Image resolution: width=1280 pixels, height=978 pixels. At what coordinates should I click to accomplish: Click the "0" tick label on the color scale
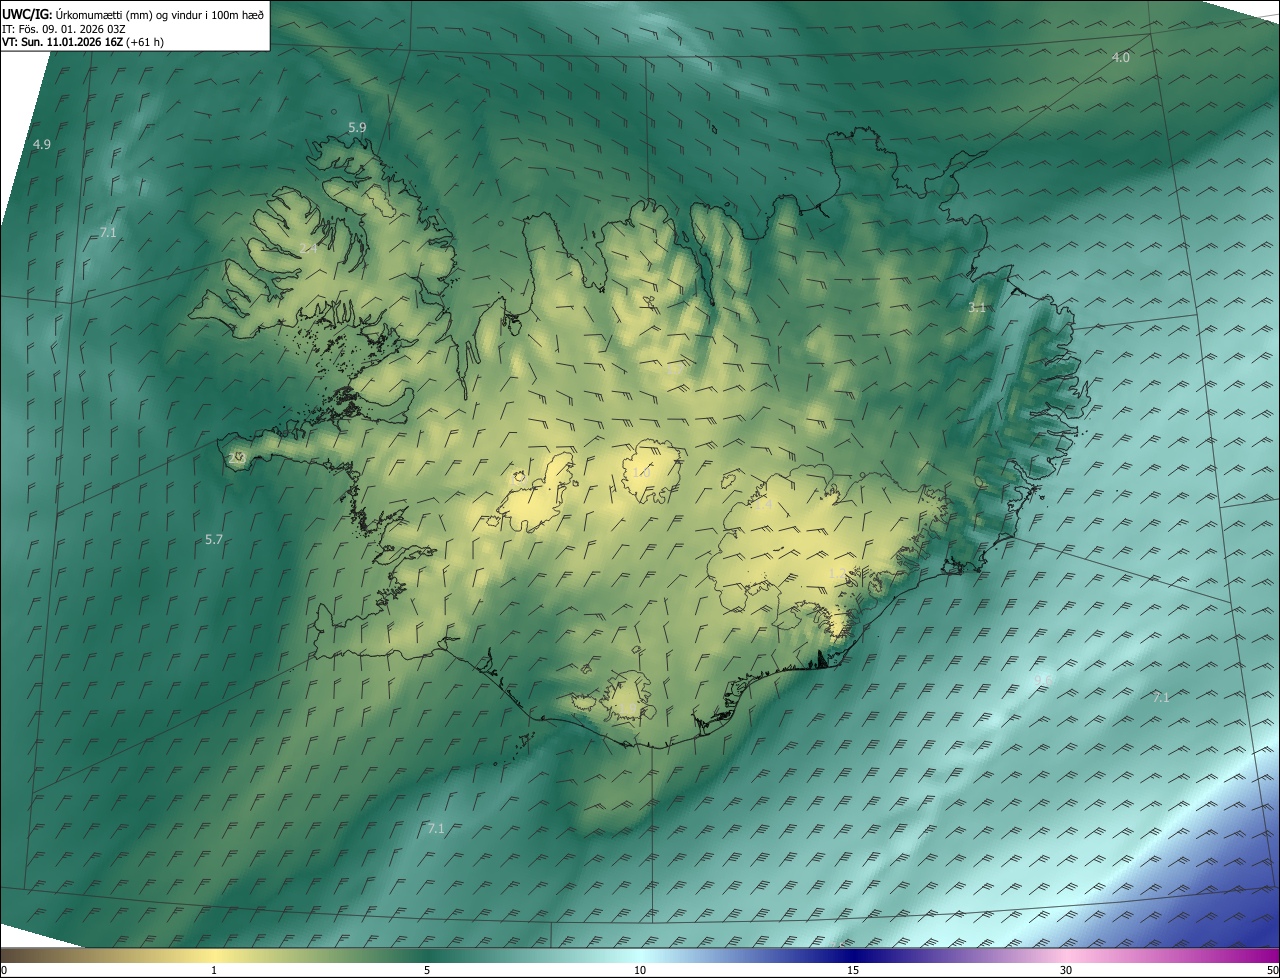4,971
